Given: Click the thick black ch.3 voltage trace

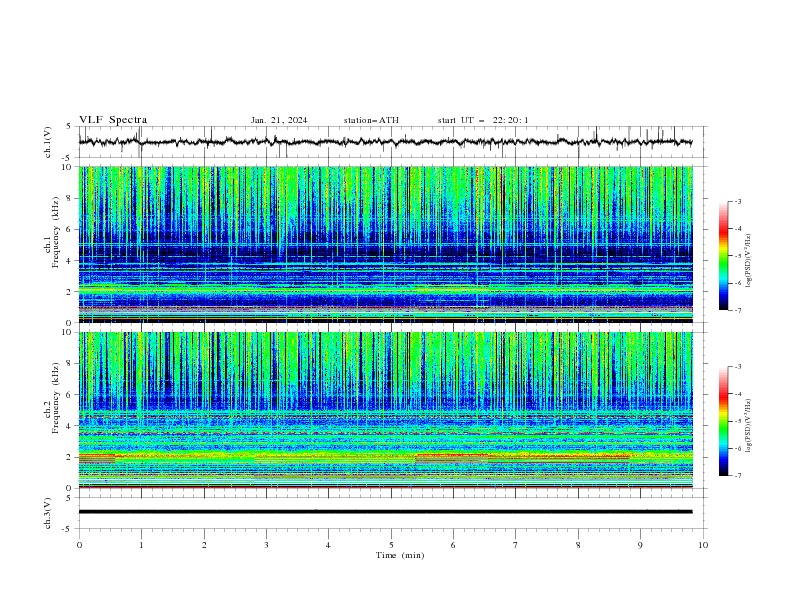Looking at the screenshot, I should [385, 512].
